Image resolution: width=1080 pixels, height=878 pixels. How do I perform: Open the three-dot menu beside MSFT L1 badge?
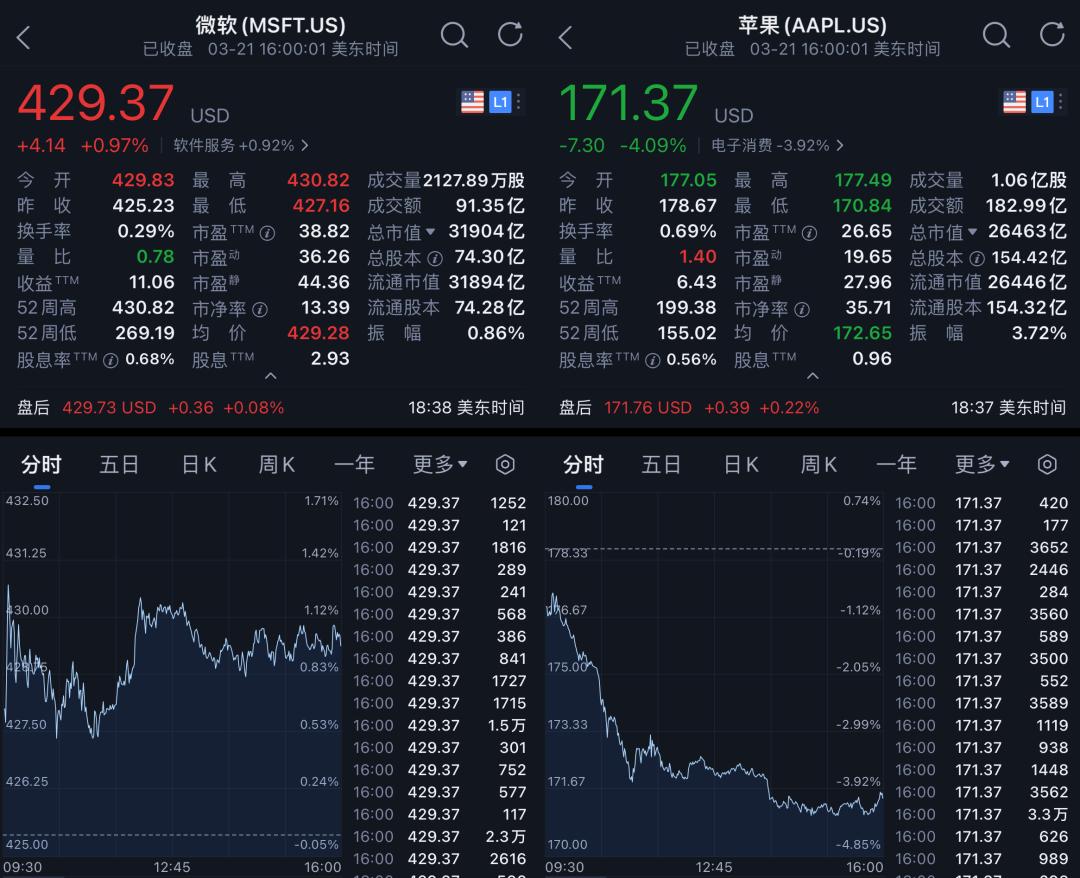[x=519, y=102]
